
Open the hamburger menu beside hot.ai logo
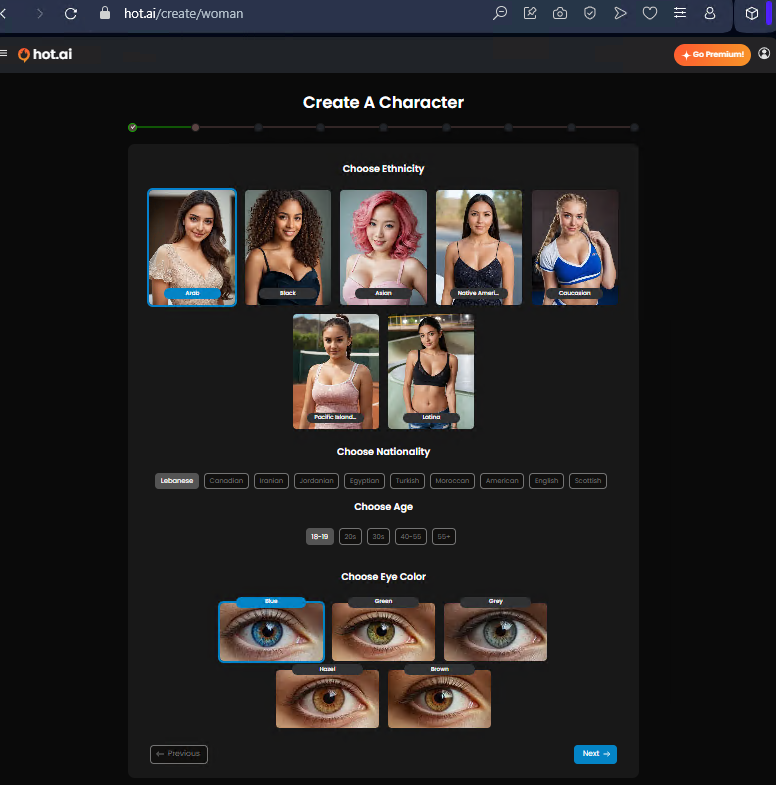pyautogui.click(x=4, y=54)
